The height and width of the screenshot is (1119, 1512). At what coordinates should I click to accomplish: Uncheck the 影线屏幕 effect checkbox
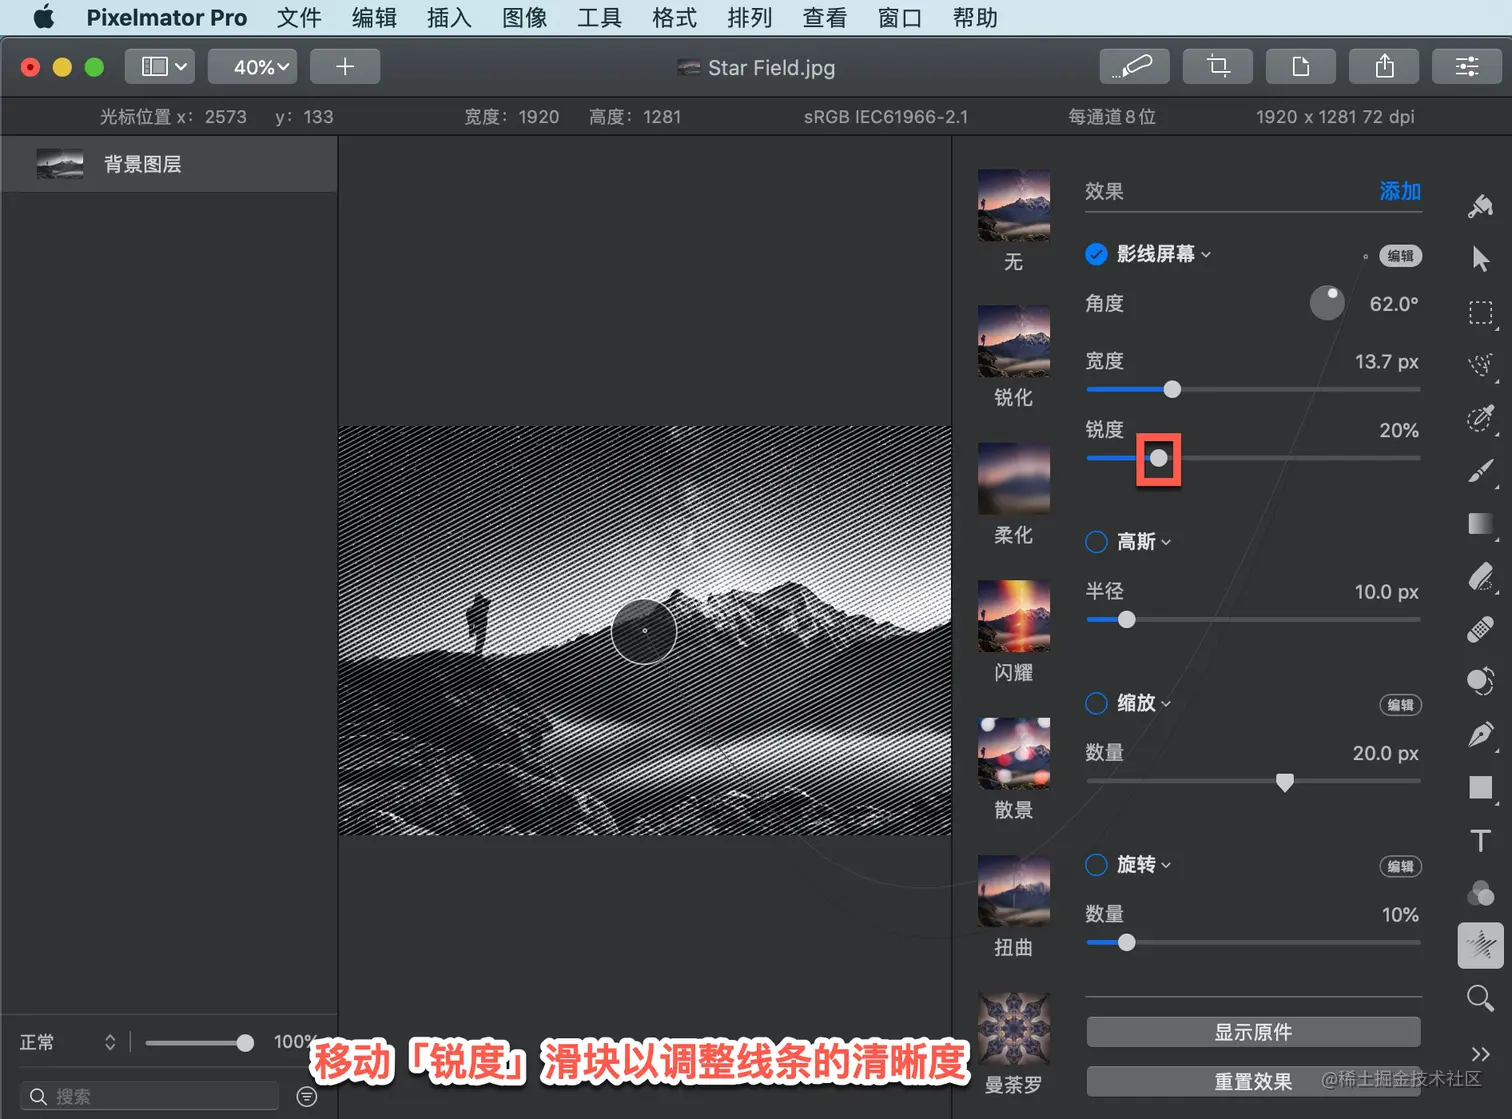click(1096, 254)
